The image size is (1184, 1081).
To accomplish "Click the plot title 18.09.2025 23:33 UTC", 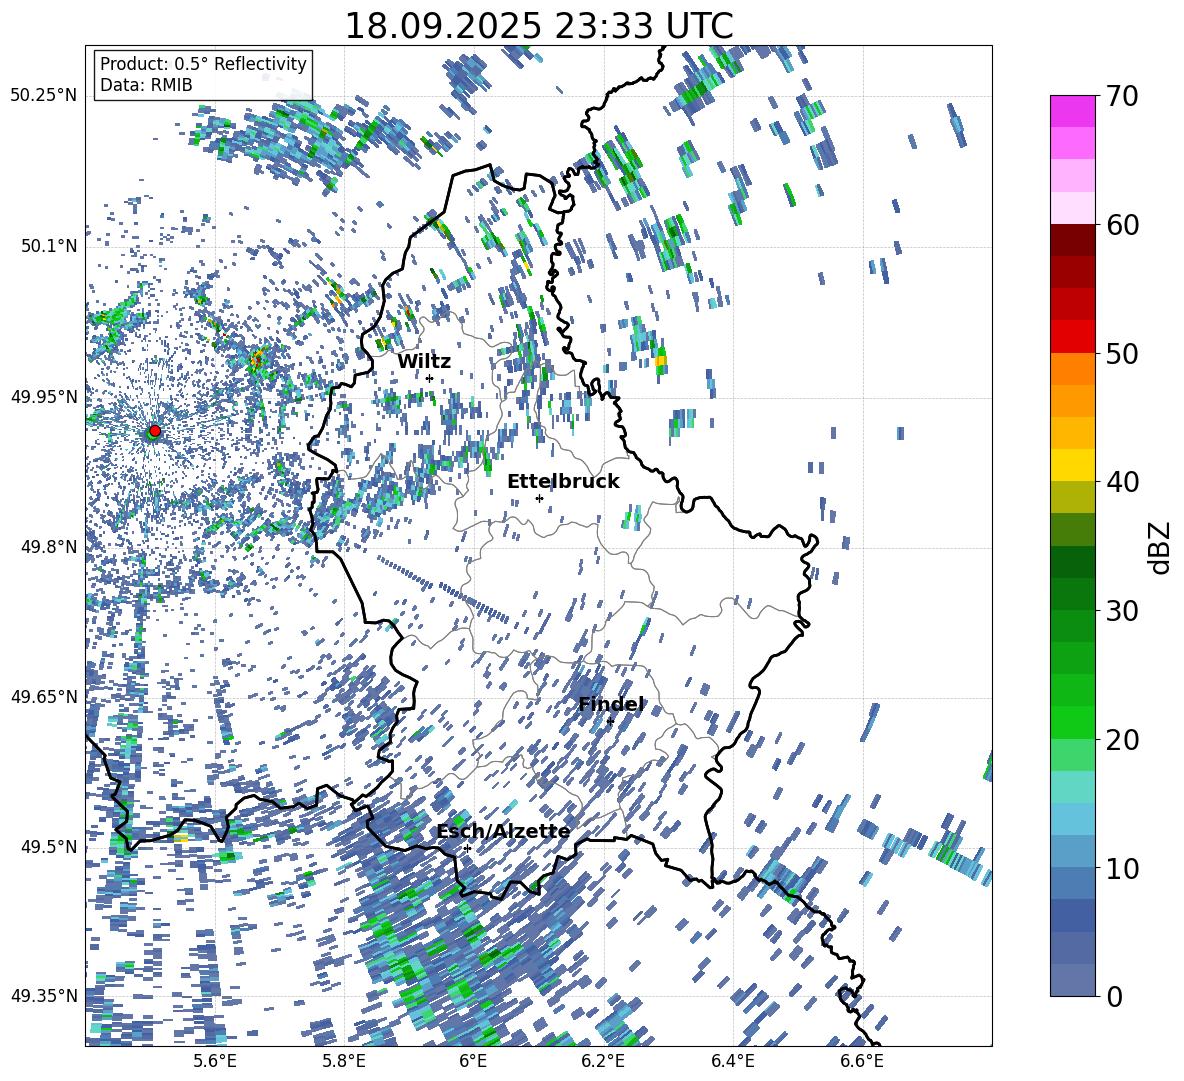I will pyautogui.click(x=538, y=26).
